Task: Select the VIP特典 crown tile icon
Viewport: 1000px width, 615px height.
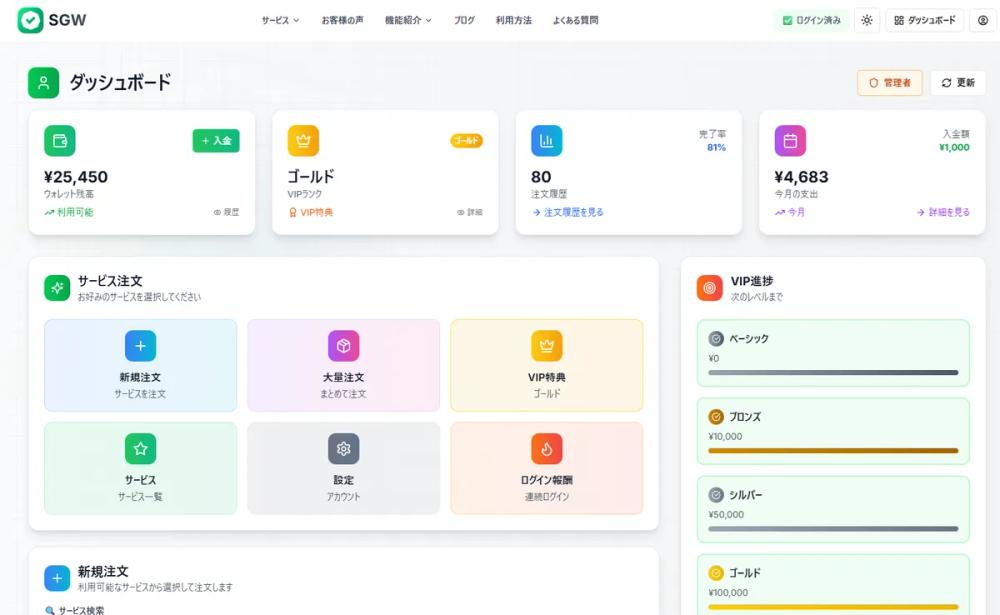Action: pos(547,346)
